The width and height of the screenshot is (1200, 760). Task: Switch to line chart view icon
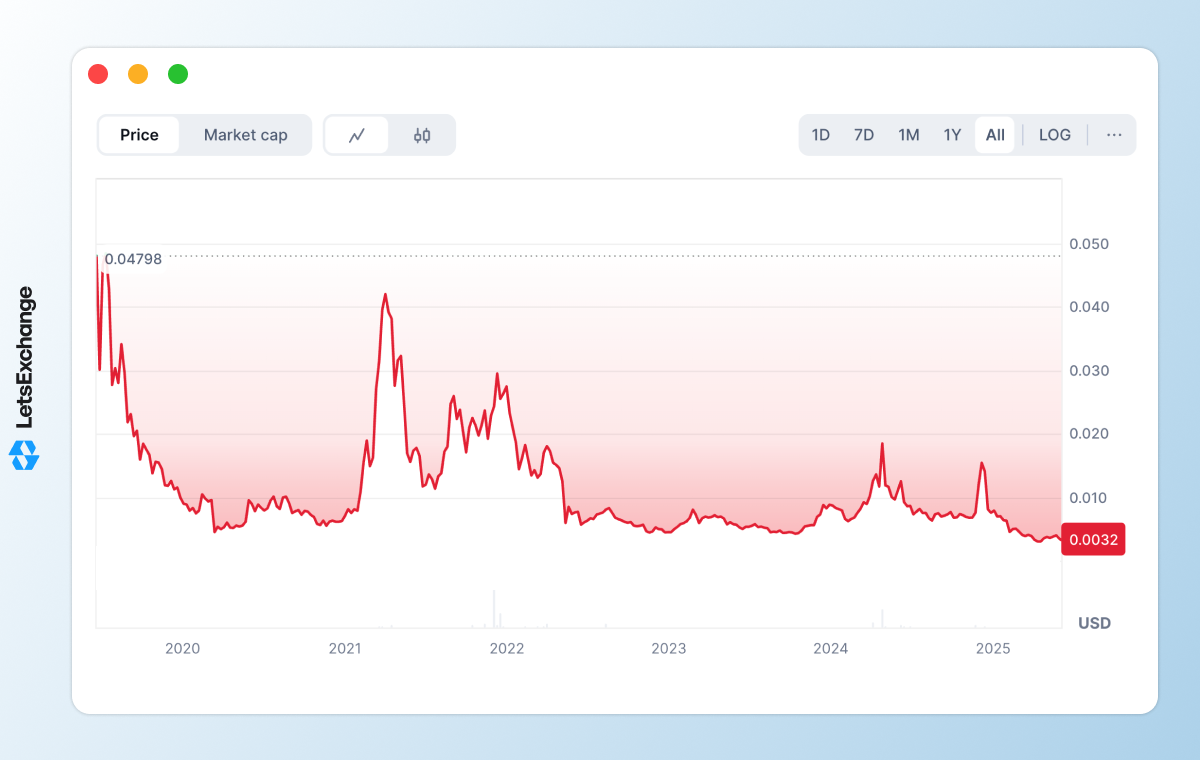pyautogui.click(x=356, y=135)
